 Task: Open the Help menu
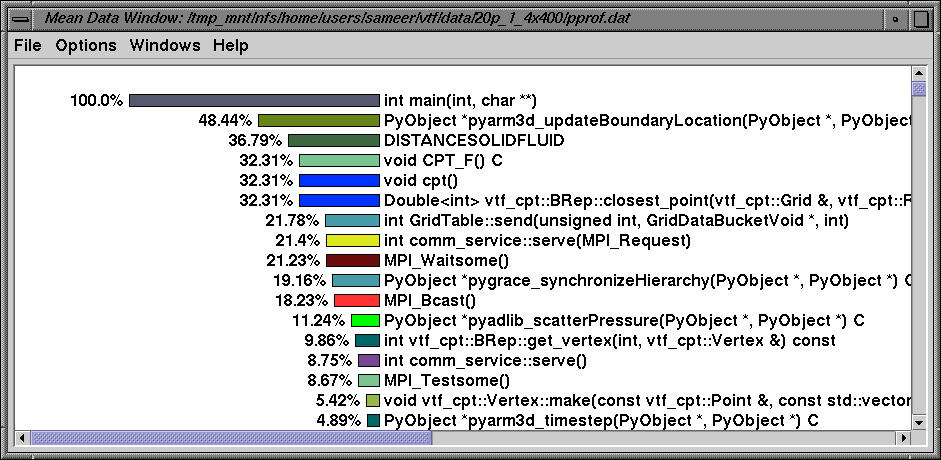(231, 46)
